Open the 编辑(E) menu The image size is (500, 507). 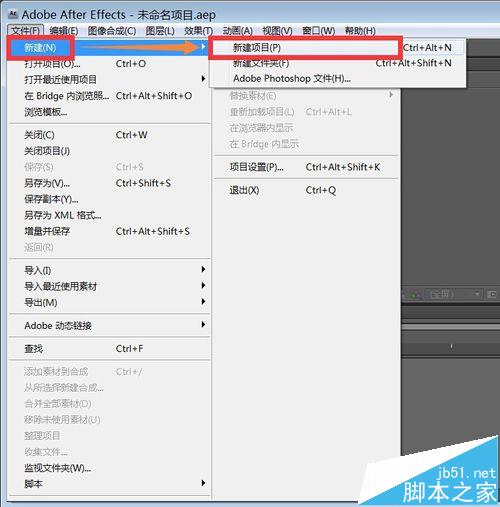tap(64, 31)
